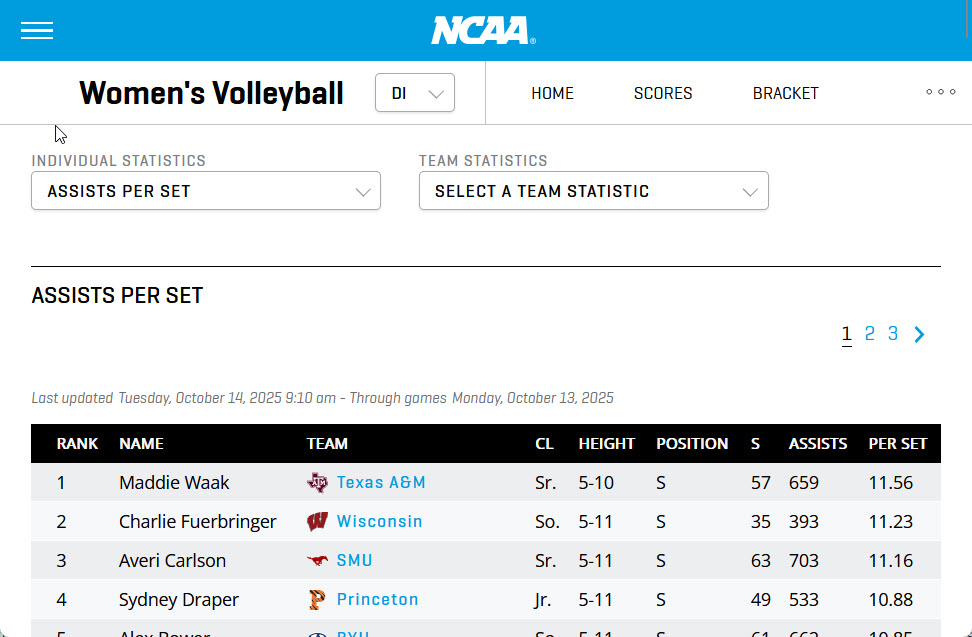Go to next page arrow
This screenshot has height=637, width=972.
pyautogui.click(x=920, y=335)
